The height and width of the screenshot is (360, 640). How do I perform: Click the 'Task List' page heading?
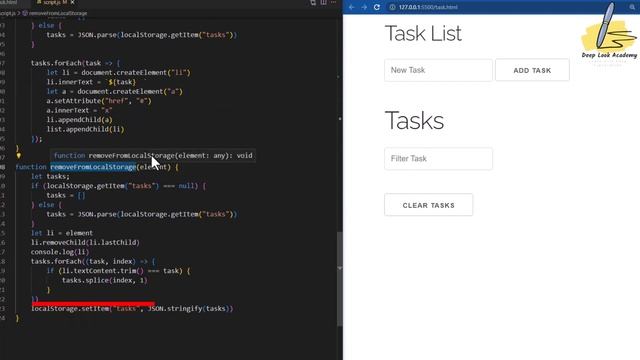point(423,33)
